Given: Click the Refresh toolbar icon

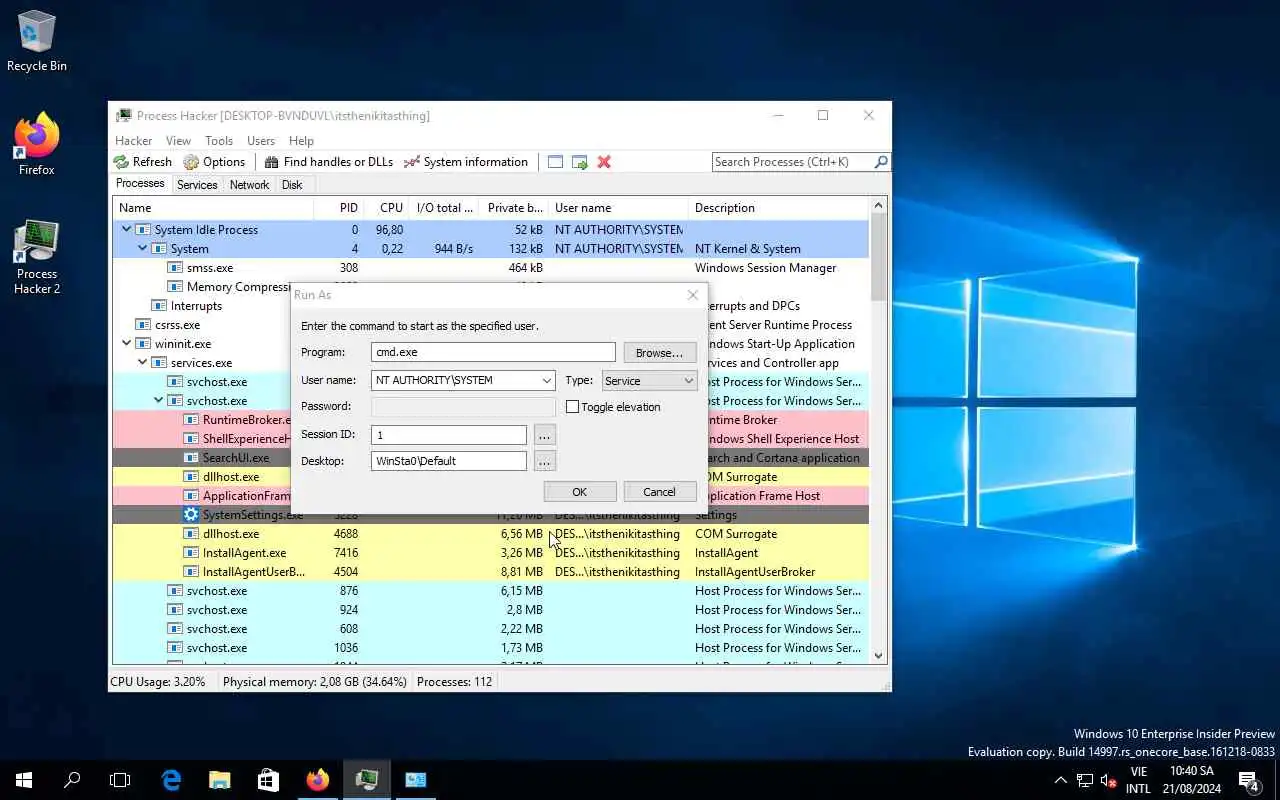Looking at the screenshot, I should click(x=121, y=162).
